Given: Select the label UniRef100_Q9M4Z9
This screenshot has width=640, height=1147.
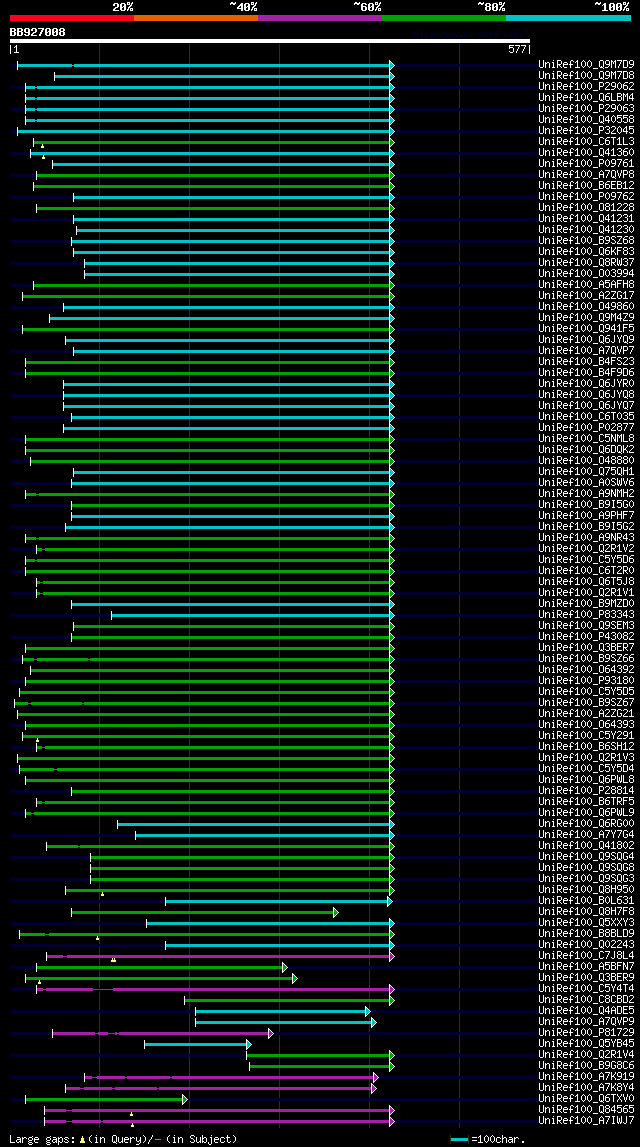Looking at the screenshot, I should pos(586,317).
